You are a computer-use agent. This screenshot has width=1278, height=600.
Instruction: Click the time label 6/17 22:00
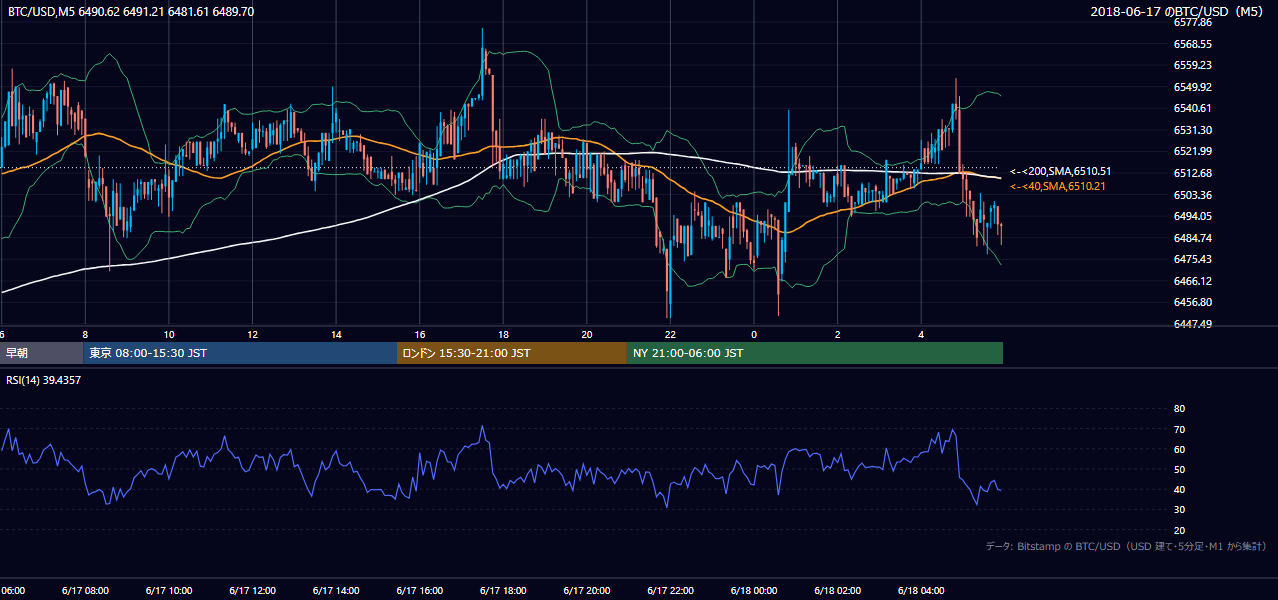pos(670,591)
